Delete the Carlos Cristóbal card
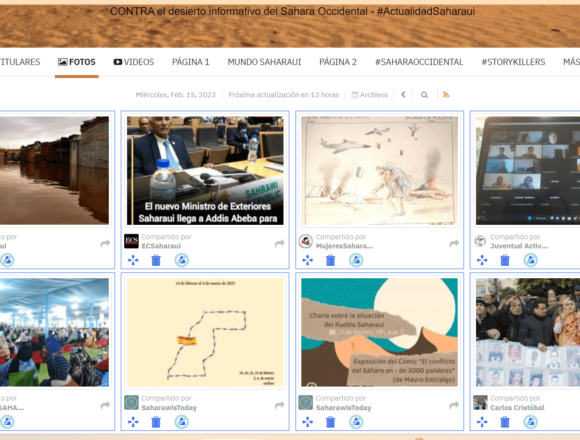This screenshot has width=580, height=440. [x=505, y=422]
